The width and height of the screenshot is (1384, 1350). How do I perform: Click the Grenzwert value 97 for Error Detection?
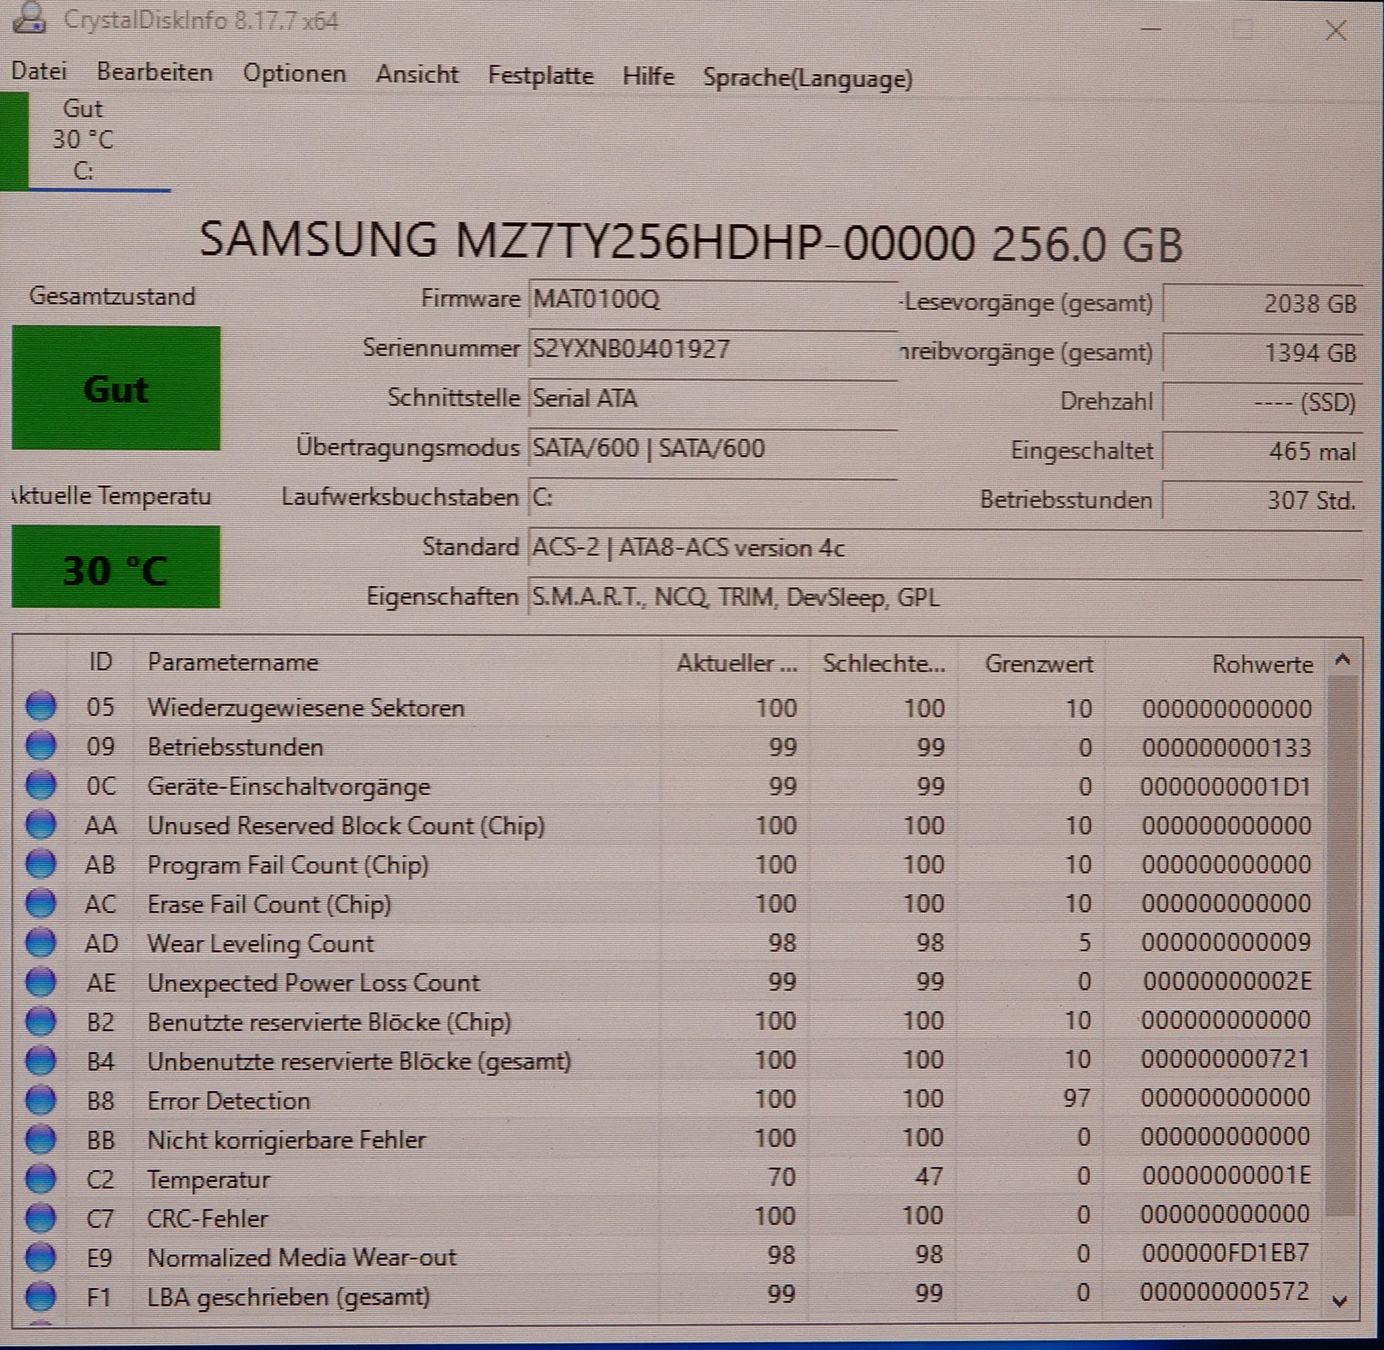click(1077, 1098)
